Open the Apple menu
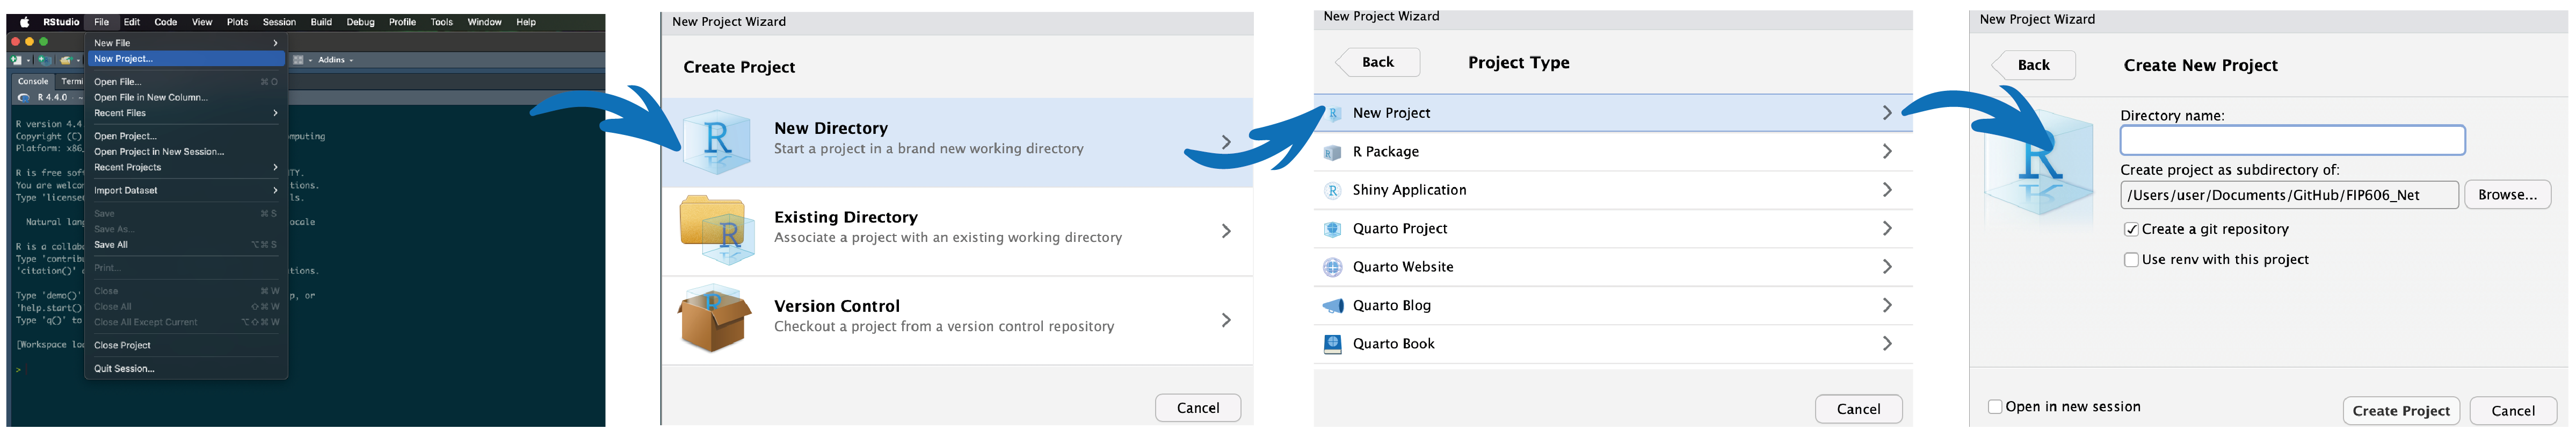This screenshot has height=436, width=2576. 25,22
